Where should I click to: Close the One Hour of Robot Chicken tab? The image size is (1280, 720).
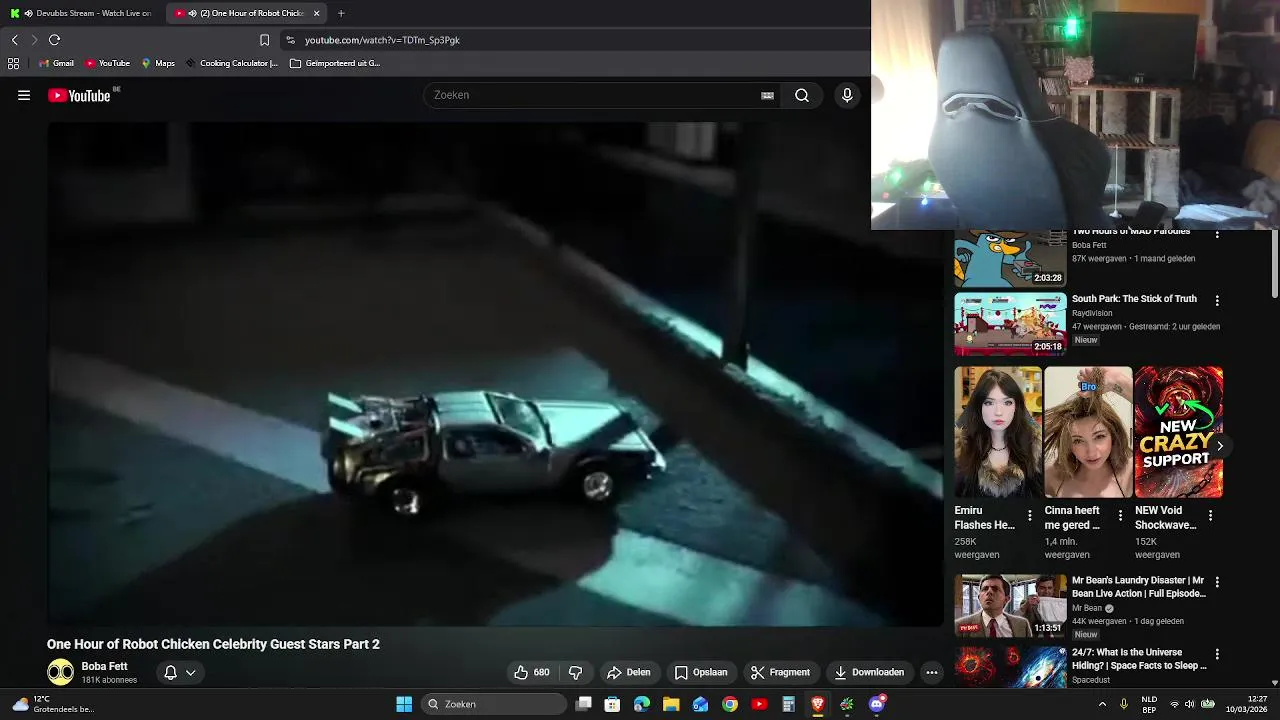[317, 13]
